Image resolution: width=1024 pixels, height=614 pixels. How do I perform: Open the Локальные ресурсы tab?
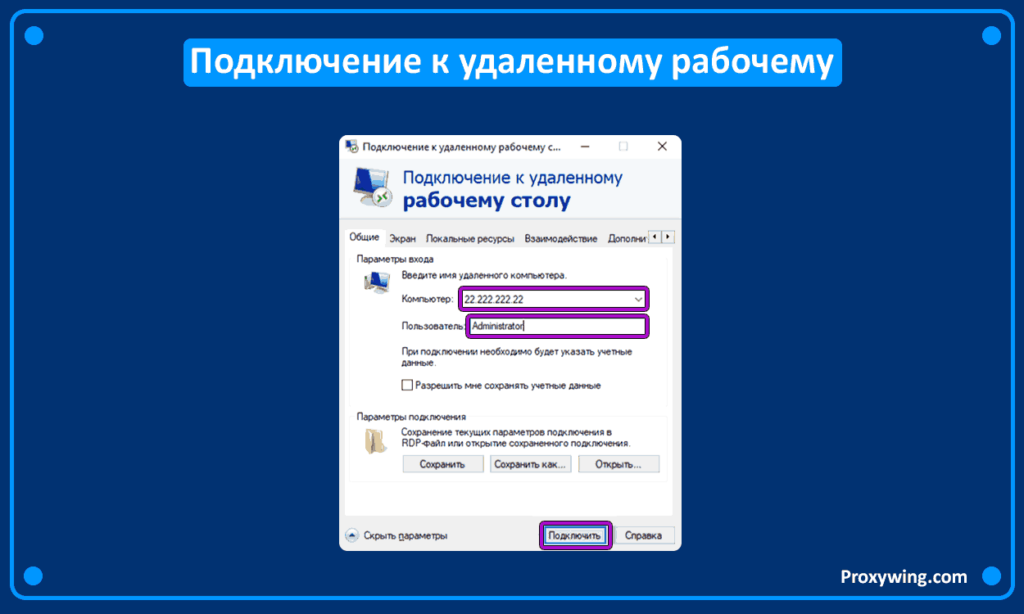470,239
